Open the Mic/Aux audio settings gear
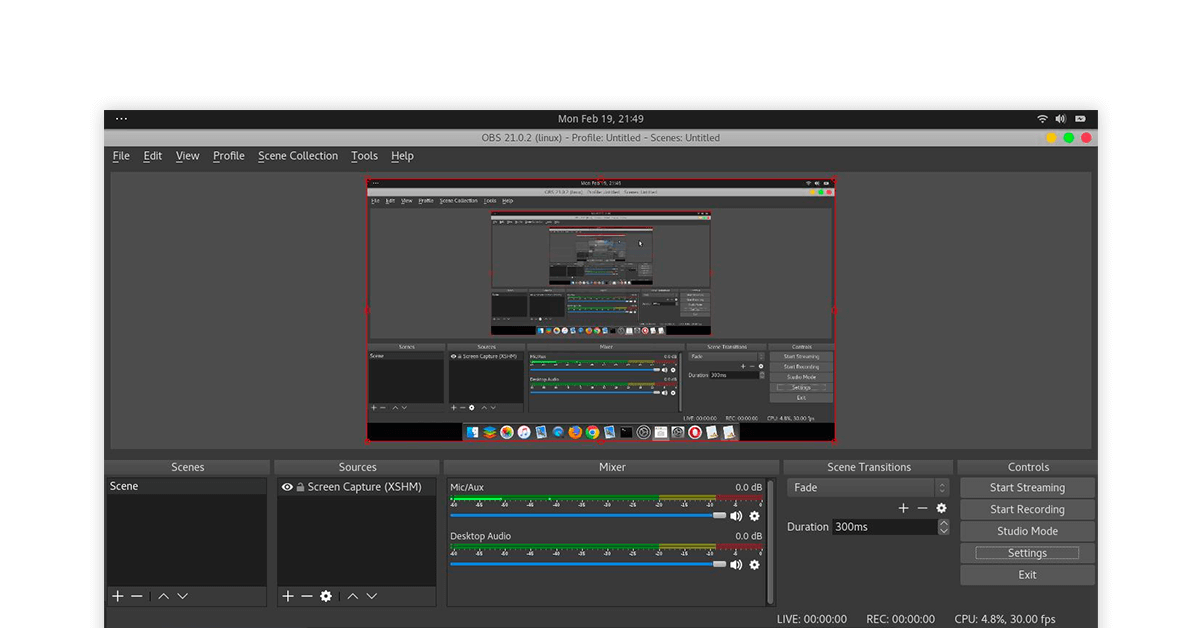The width and height of the screenshot is (1200, 628). coord(755,516)
